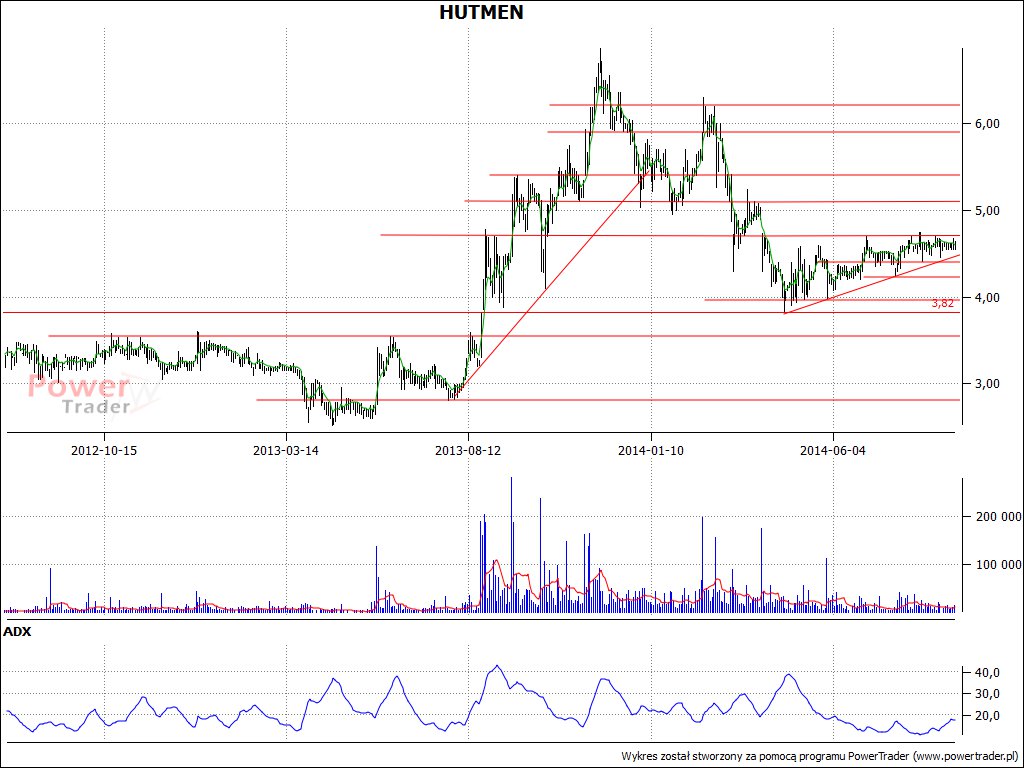The image size is (1024, 768).
Task: Click the 100 000 volume axis label
Action: click(x=999, y=564)
